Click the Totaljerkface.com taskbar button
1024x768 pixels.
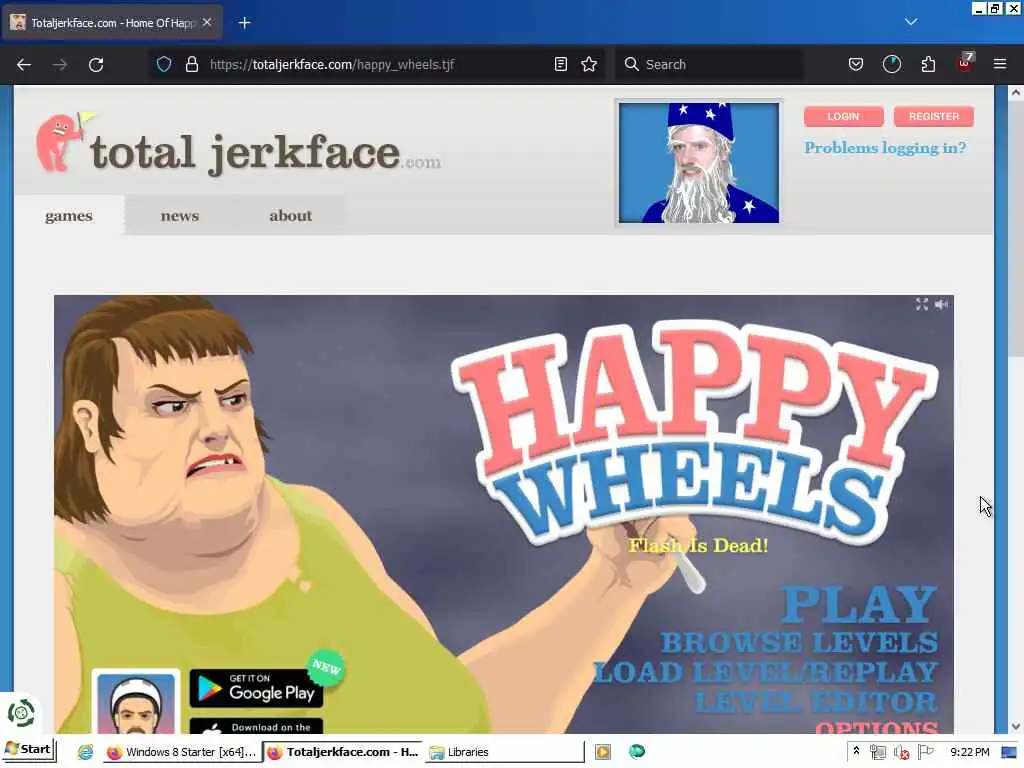(x=344, y=752)
